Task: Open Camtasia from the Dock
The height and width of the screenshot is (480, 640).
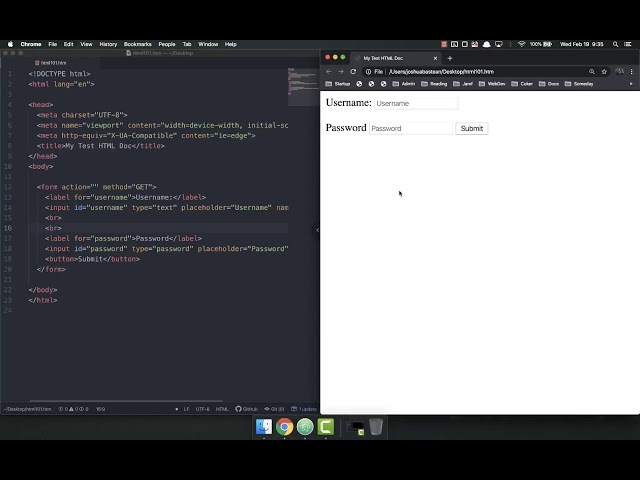Action: pos(326,427)
